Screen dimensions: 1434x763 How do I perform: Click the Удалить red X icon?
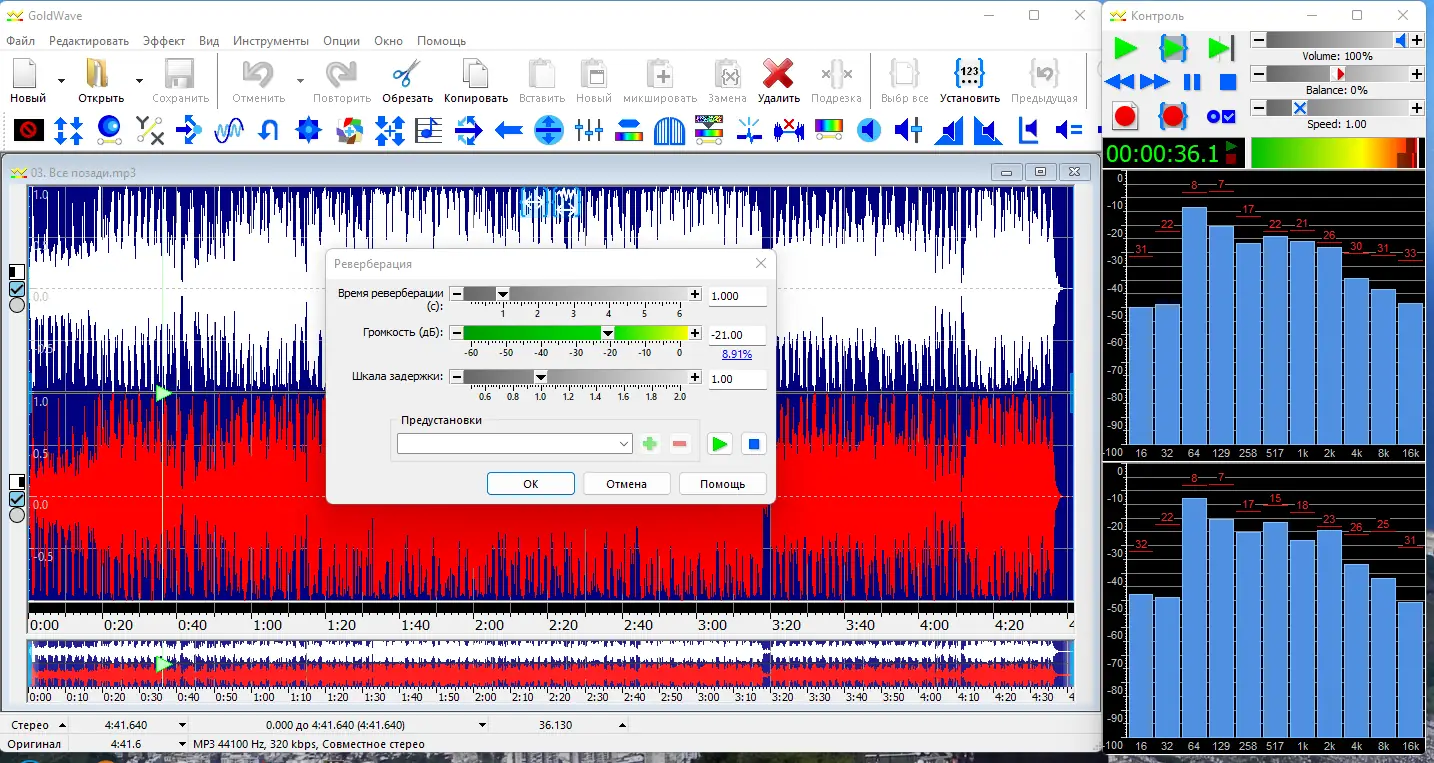tap(778, 76)
